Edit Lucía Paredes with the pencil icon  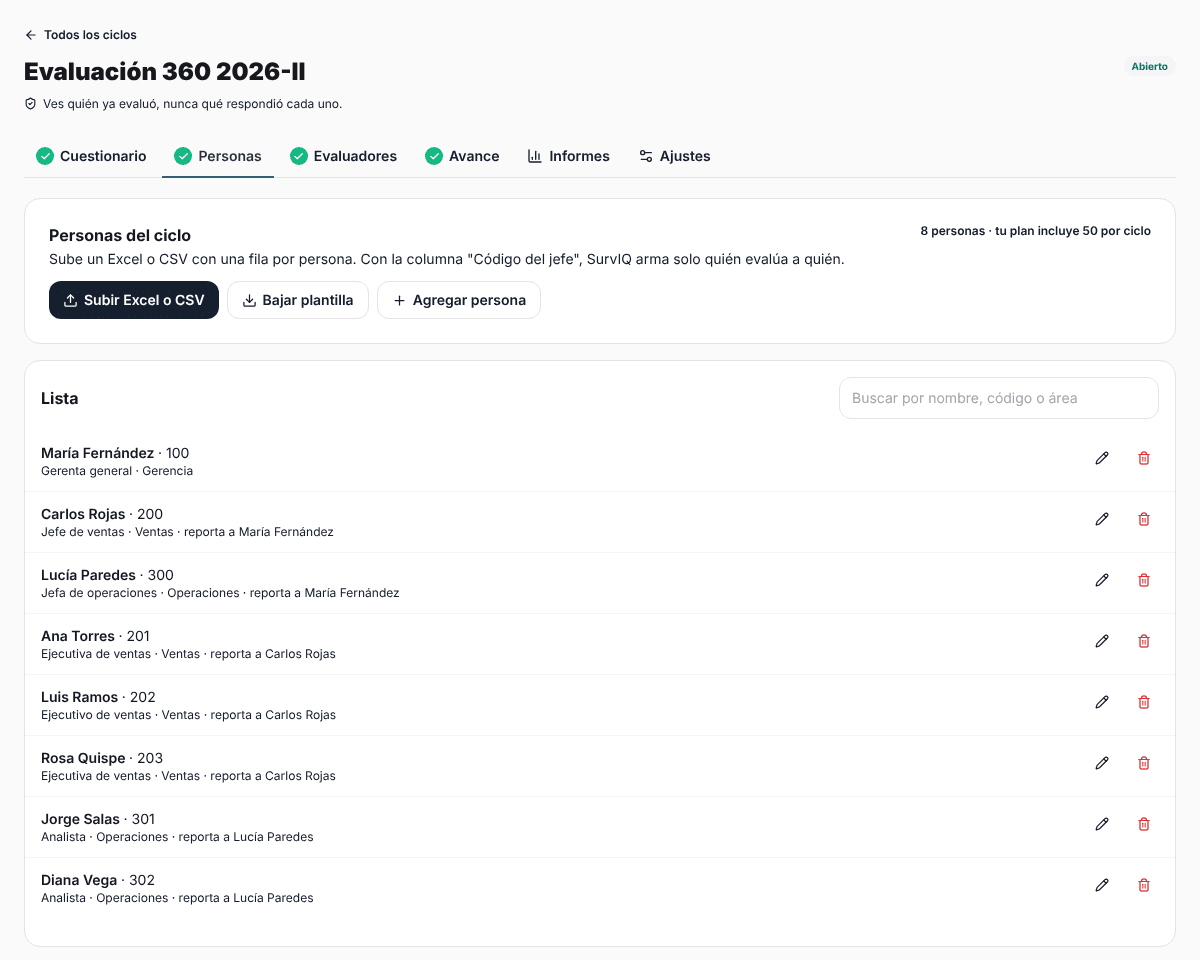pos(1102,580)
